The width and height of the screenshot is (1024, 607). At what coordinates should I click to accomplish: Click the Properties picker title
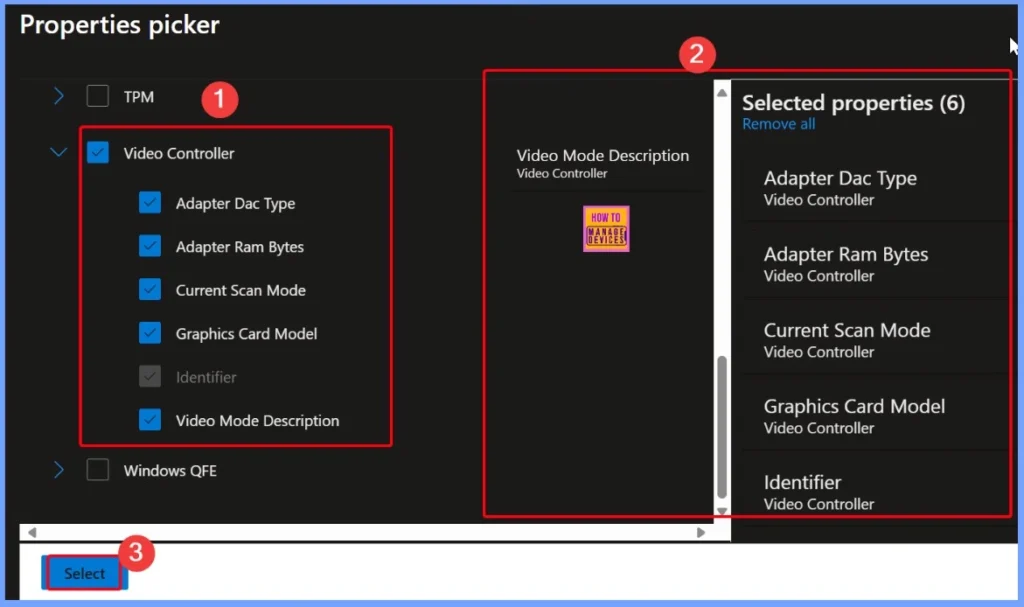[x=120, y=25]
